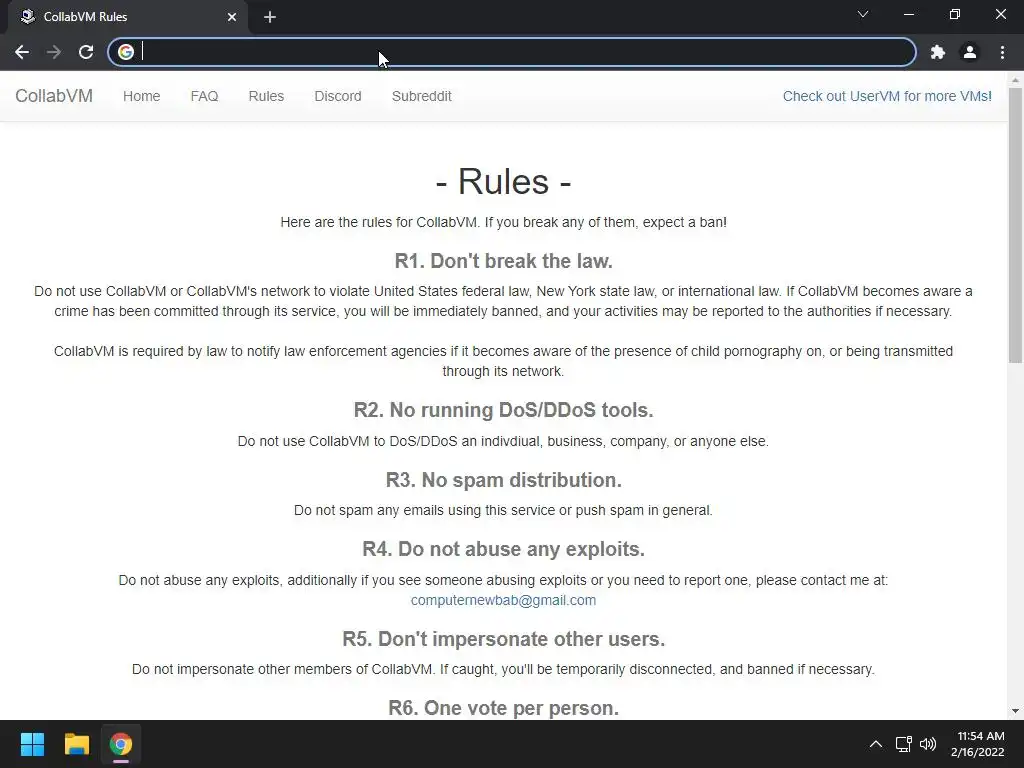Screen dimensions: 1024x768
Task: Close the CollabVM Rules tab
Action: pos(232,17)
